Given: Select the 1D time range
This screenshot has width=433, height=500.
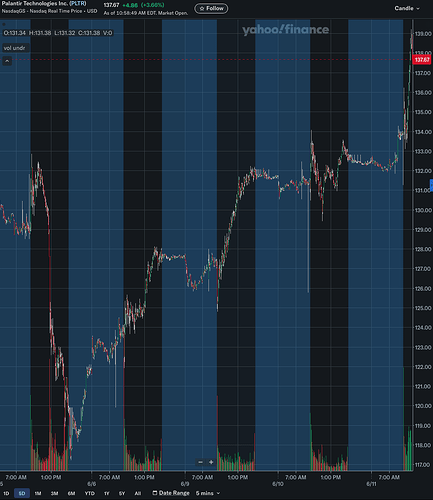Looking at the screenshot, I should (6, 493).
